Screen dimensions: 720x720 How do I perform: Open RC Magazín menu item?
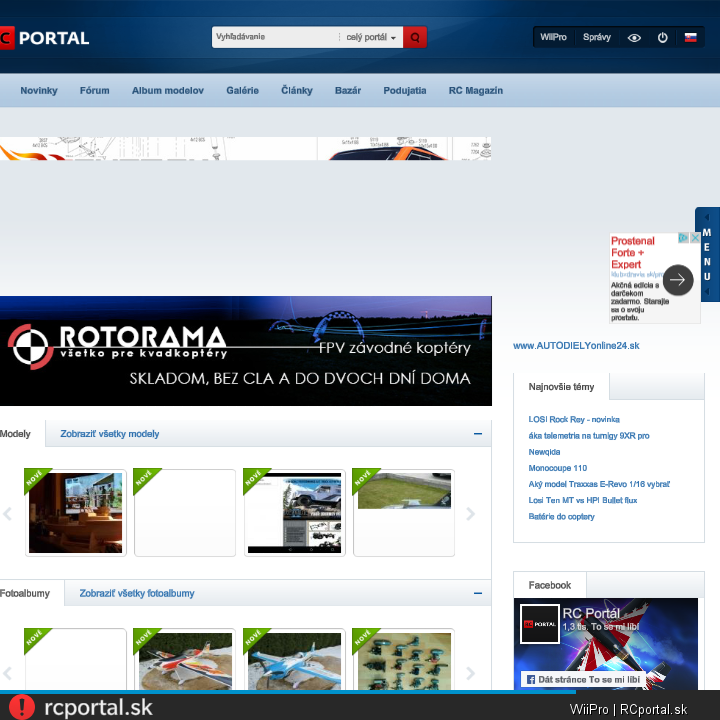point(476,90)
